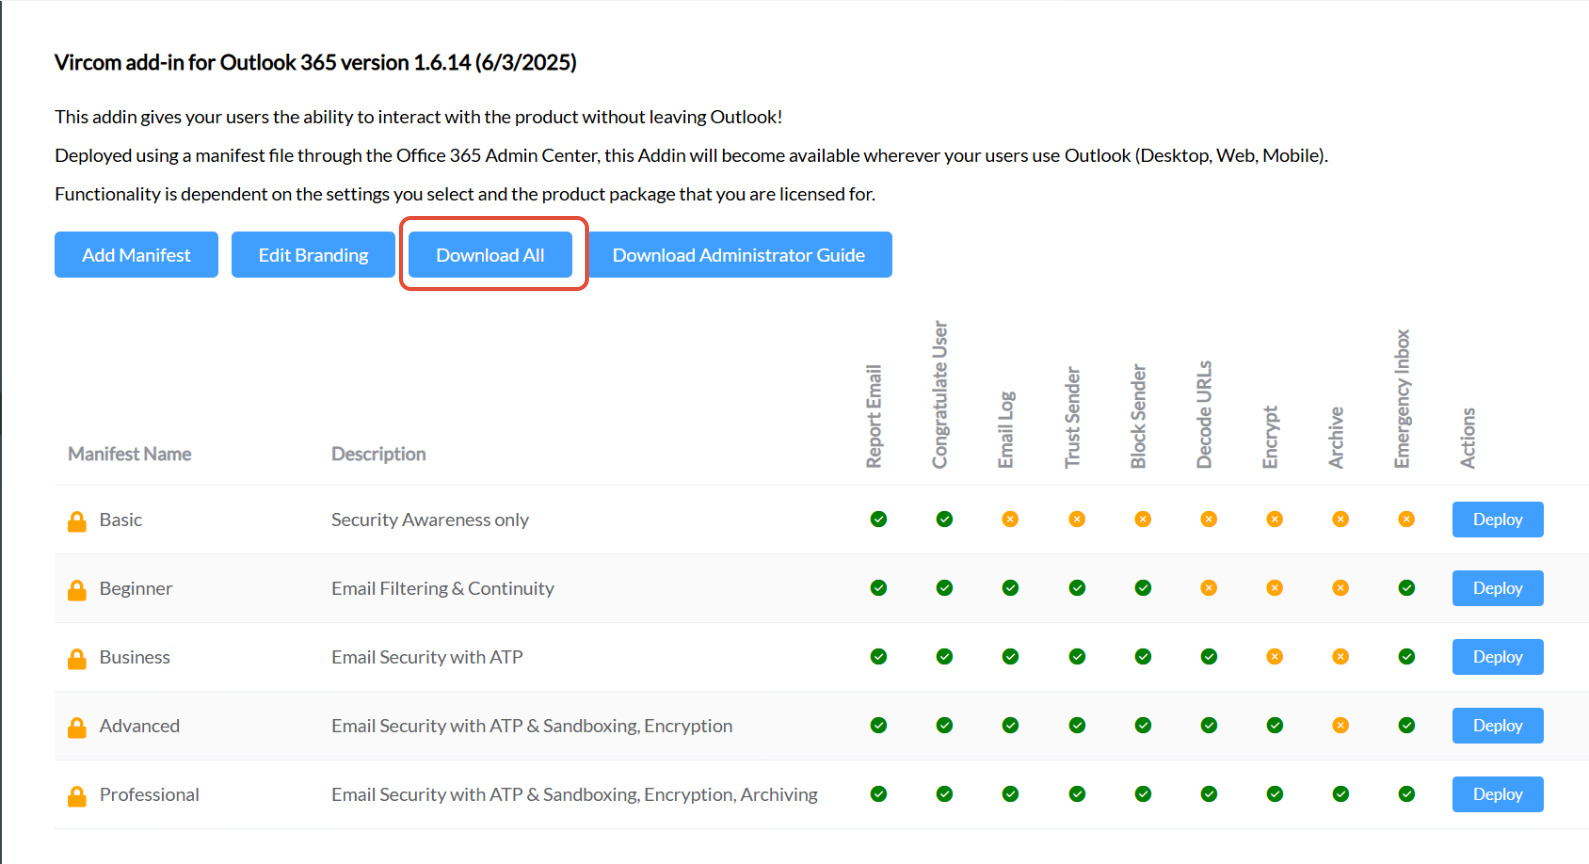Deploy the Professional manifest
This screenshot has height=864, width=1589.
pyautogui.click(x=1497, y=794)
